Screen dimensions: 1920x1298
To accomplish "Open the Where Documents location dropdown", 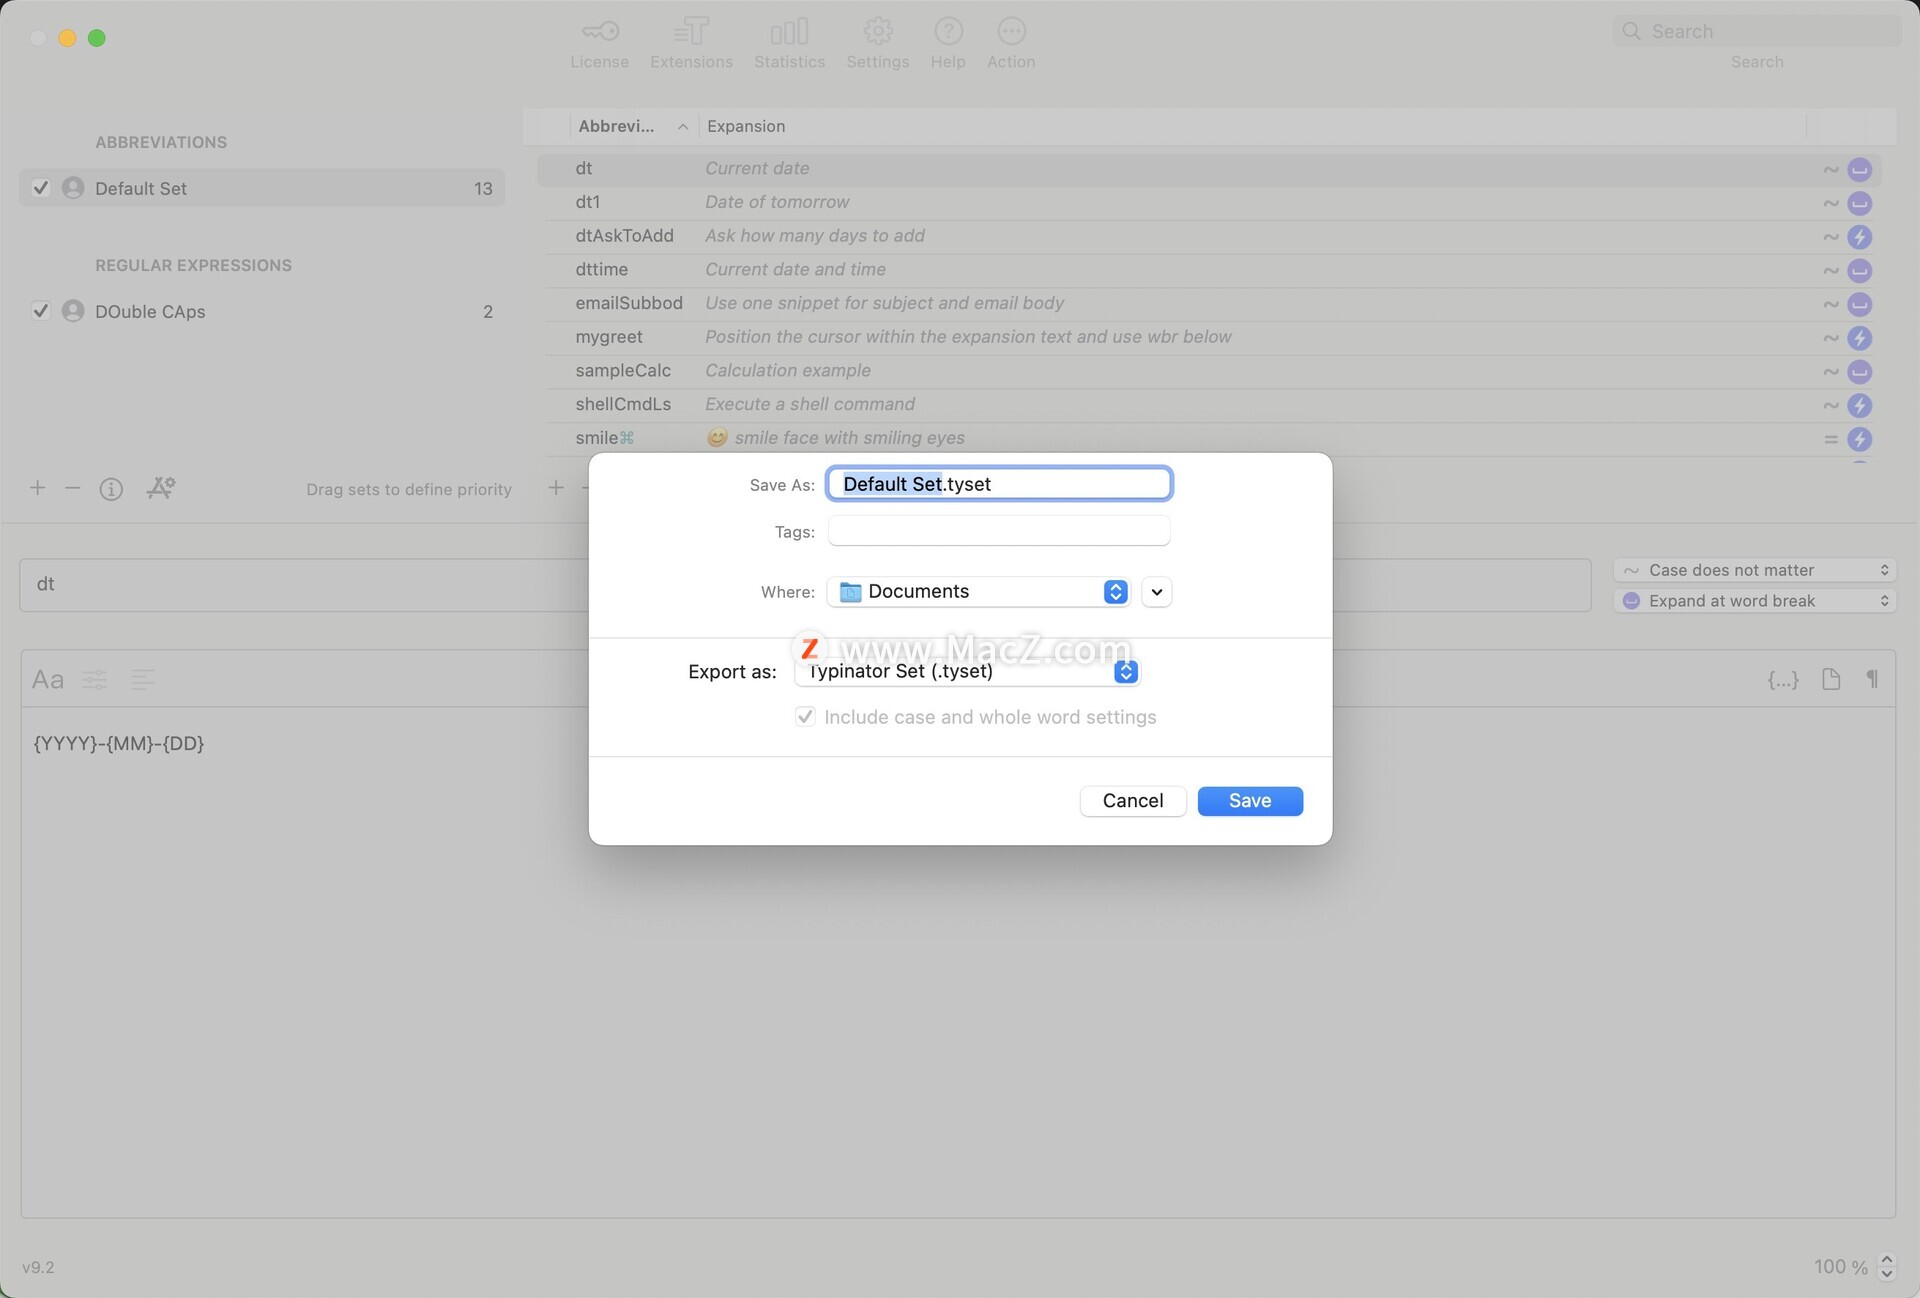I will coord(978,592).
